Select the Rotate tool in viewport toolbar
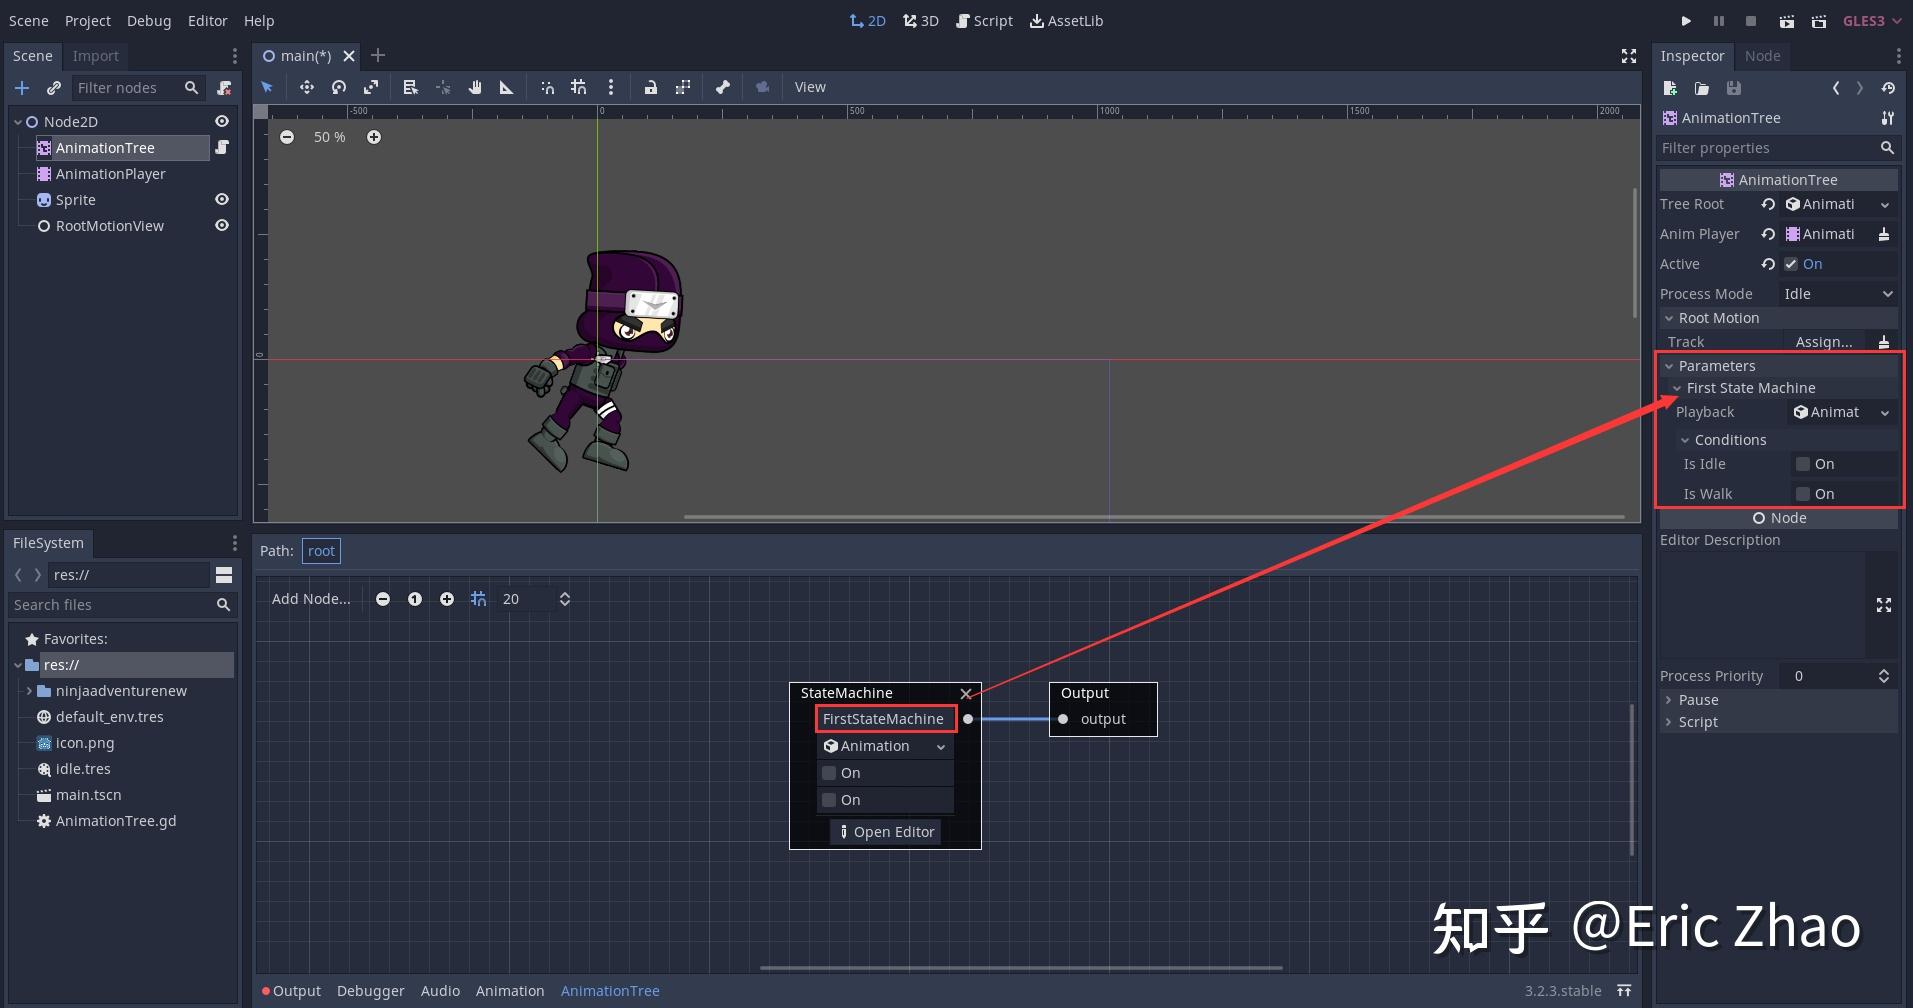 click(x=339, y=88)
